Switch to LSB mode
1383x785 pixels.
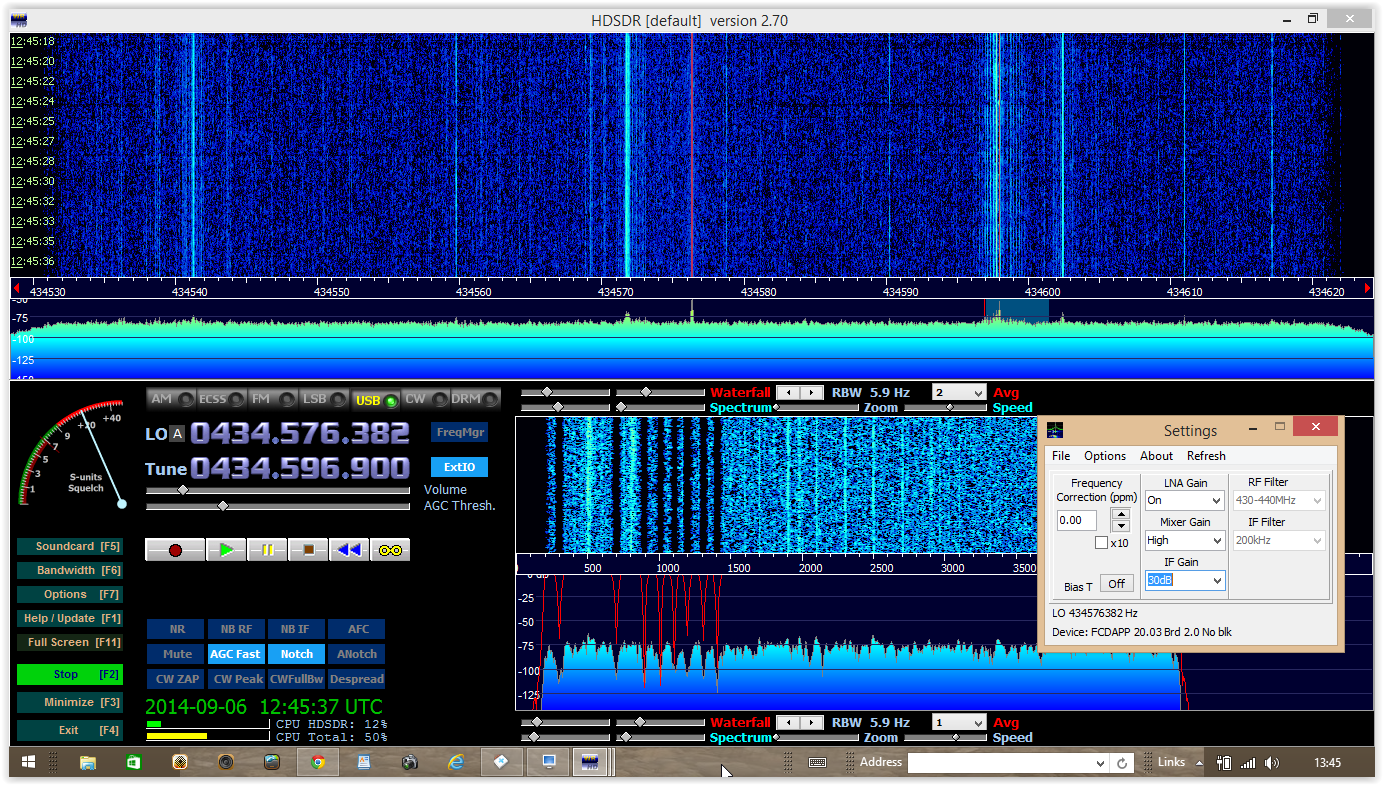324,399
